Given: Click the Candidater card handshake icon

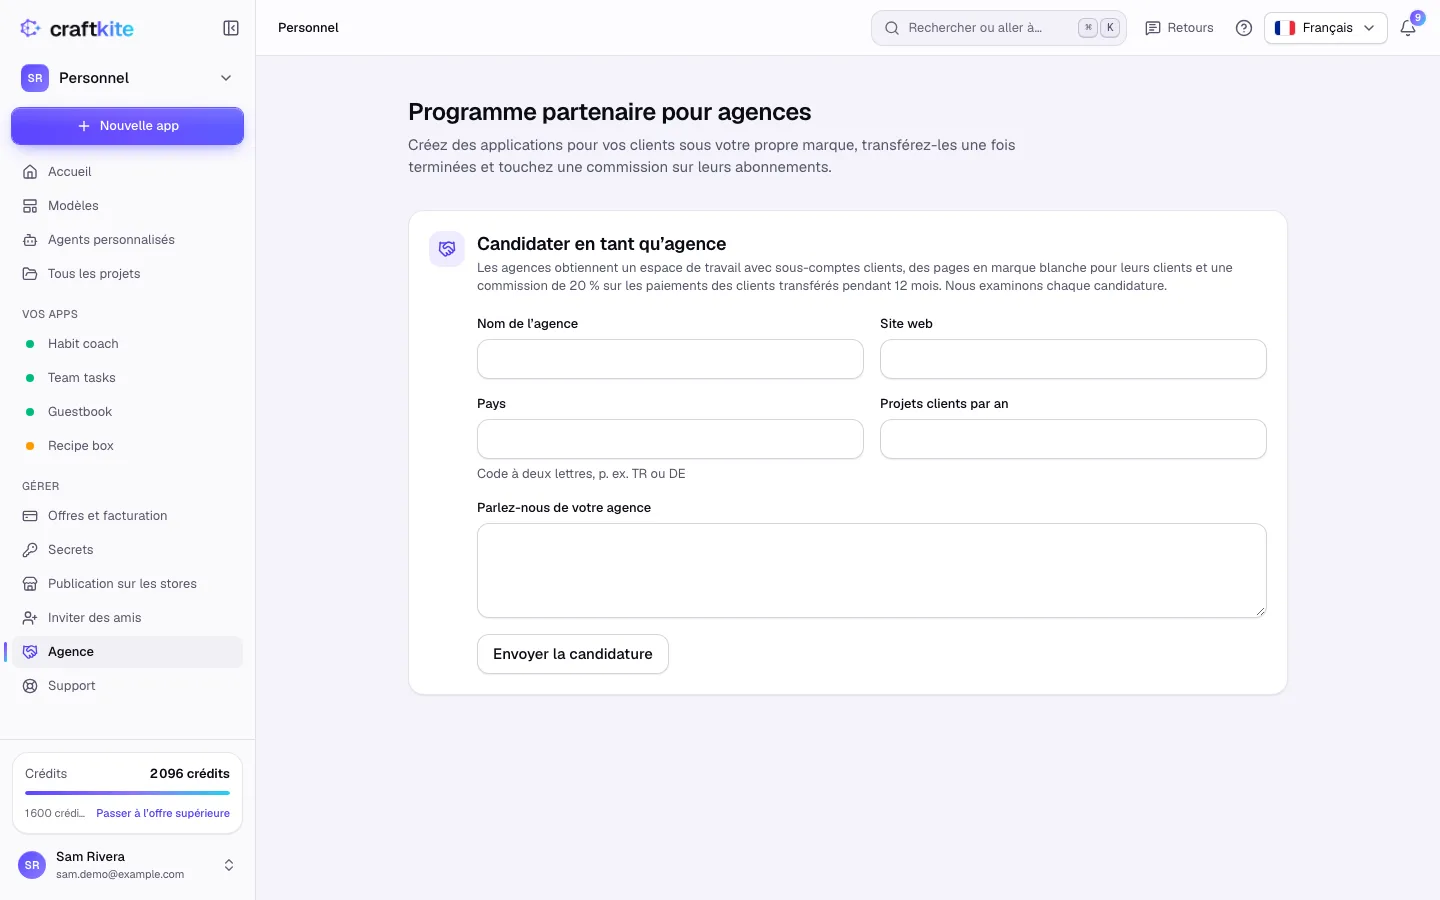Looking at the screenshot, I should pos(447,249).
